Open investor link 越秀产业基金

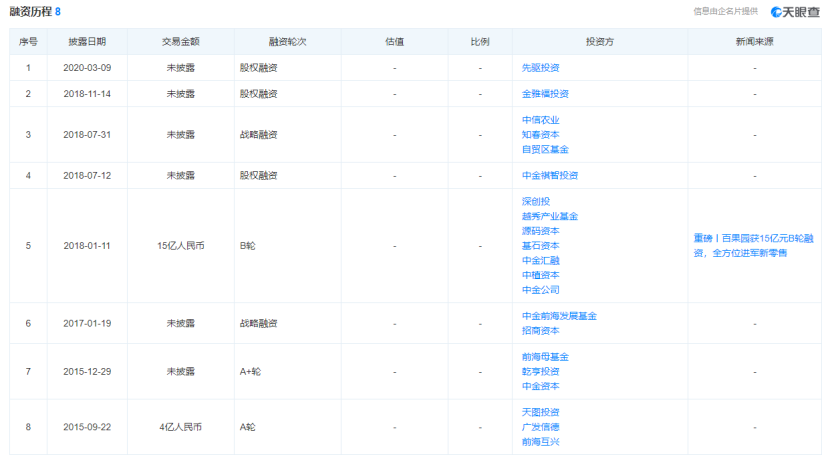(x=550, y=216)
